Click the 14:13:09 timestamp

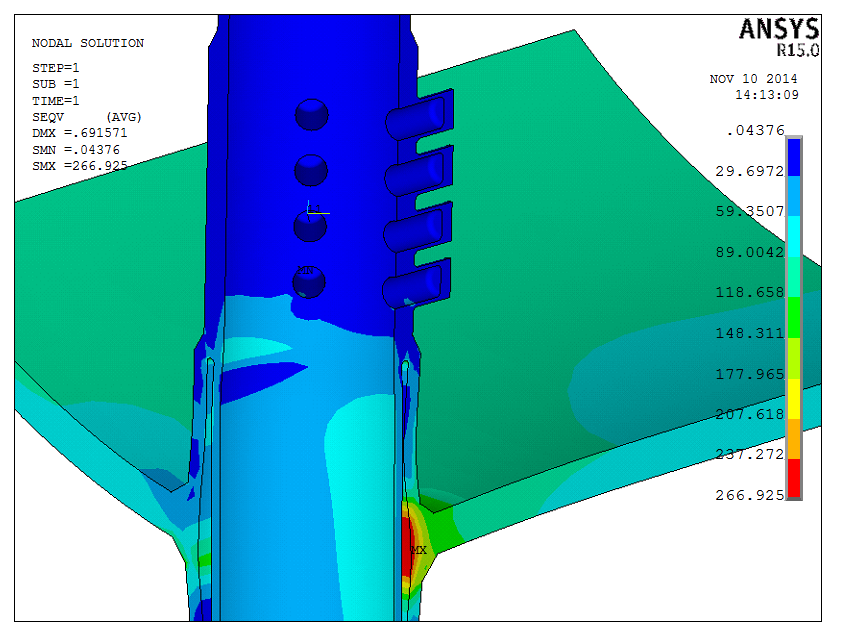[767, 95]
